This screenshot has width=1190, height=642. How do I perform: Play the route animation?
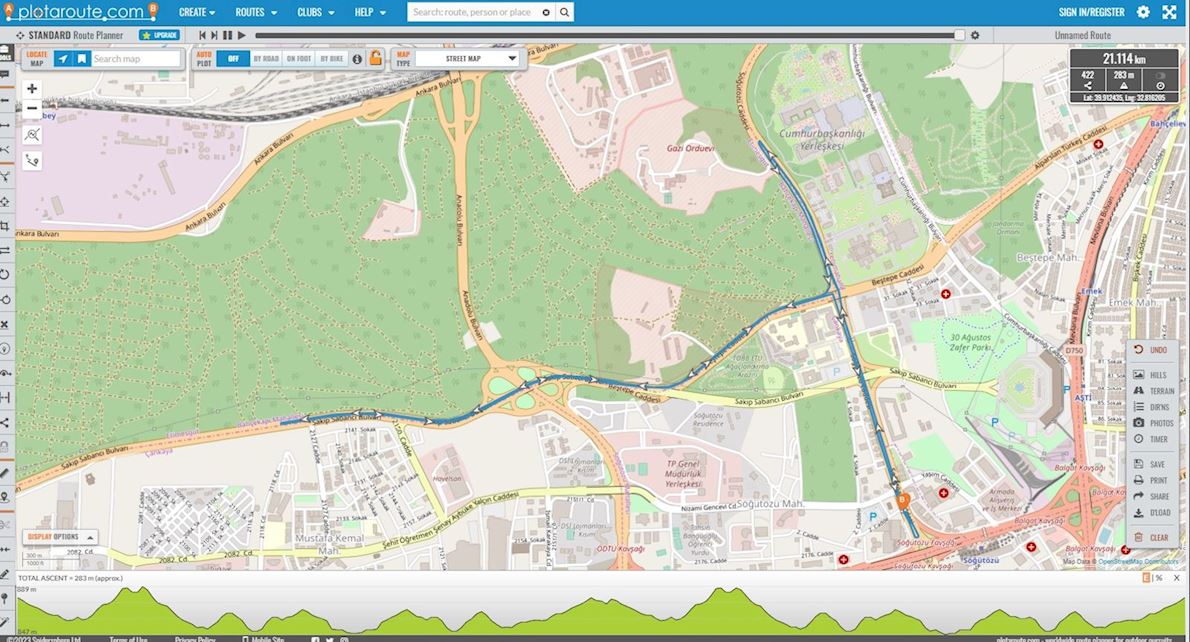point(241,35)
